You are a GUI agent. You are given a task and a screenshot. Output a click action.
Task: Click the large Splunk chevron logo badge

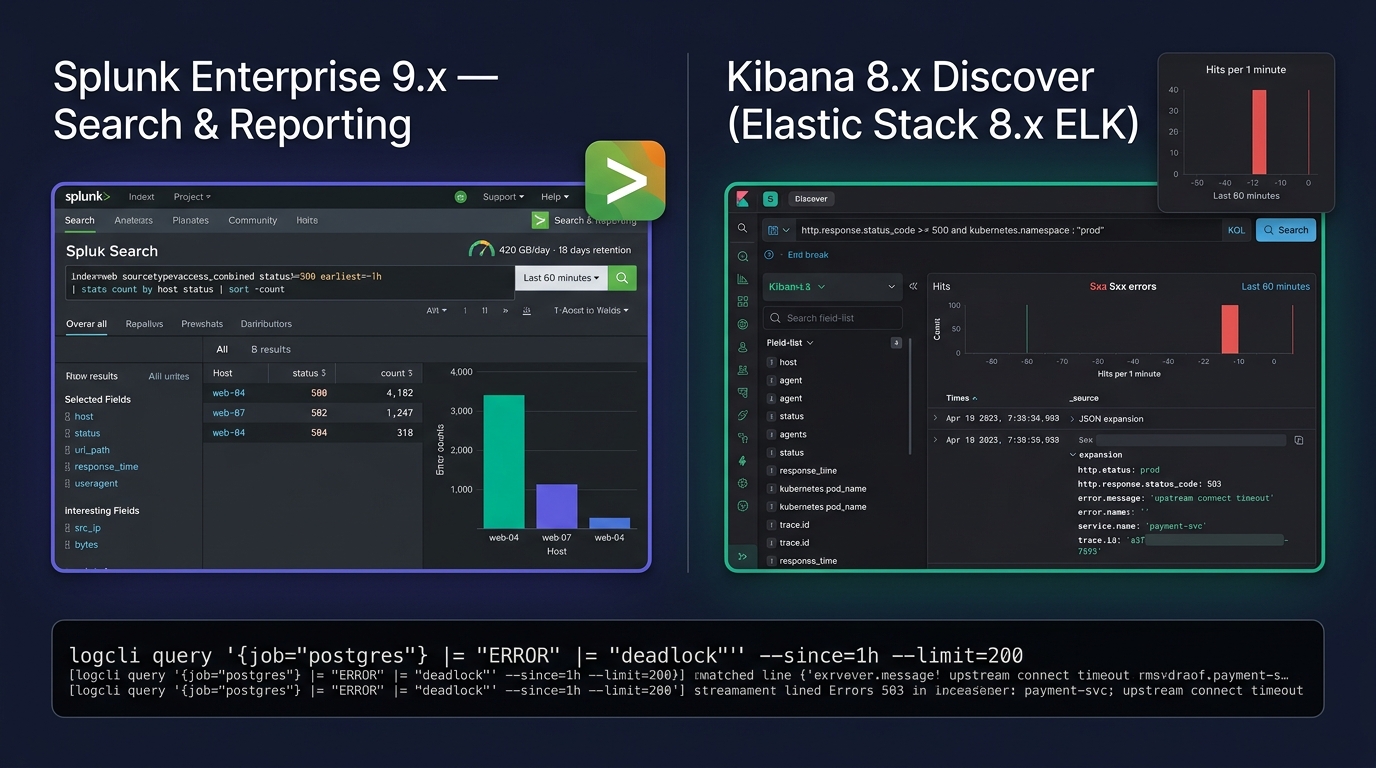[x=625, y=180]
